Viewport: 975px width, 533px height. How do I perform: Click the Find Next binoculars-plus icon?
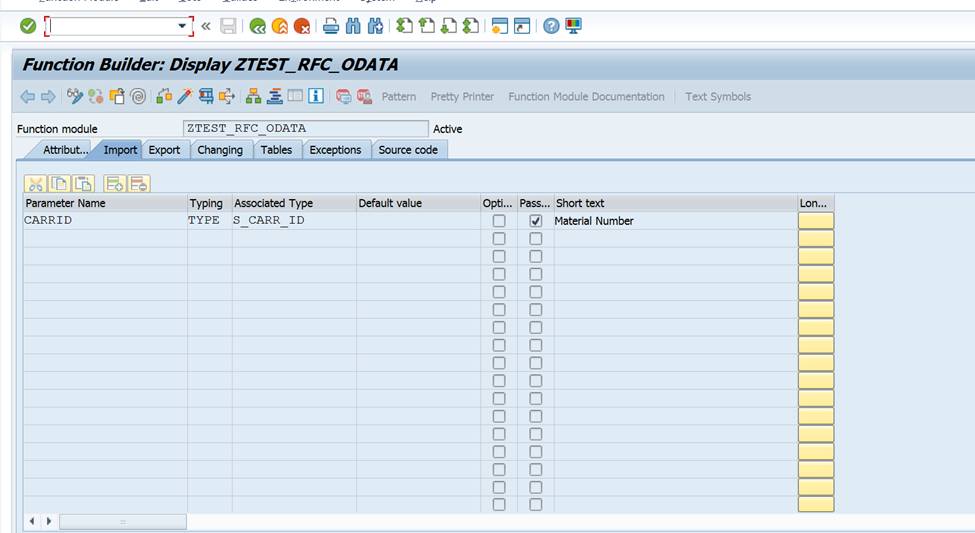tap(375, 26)
